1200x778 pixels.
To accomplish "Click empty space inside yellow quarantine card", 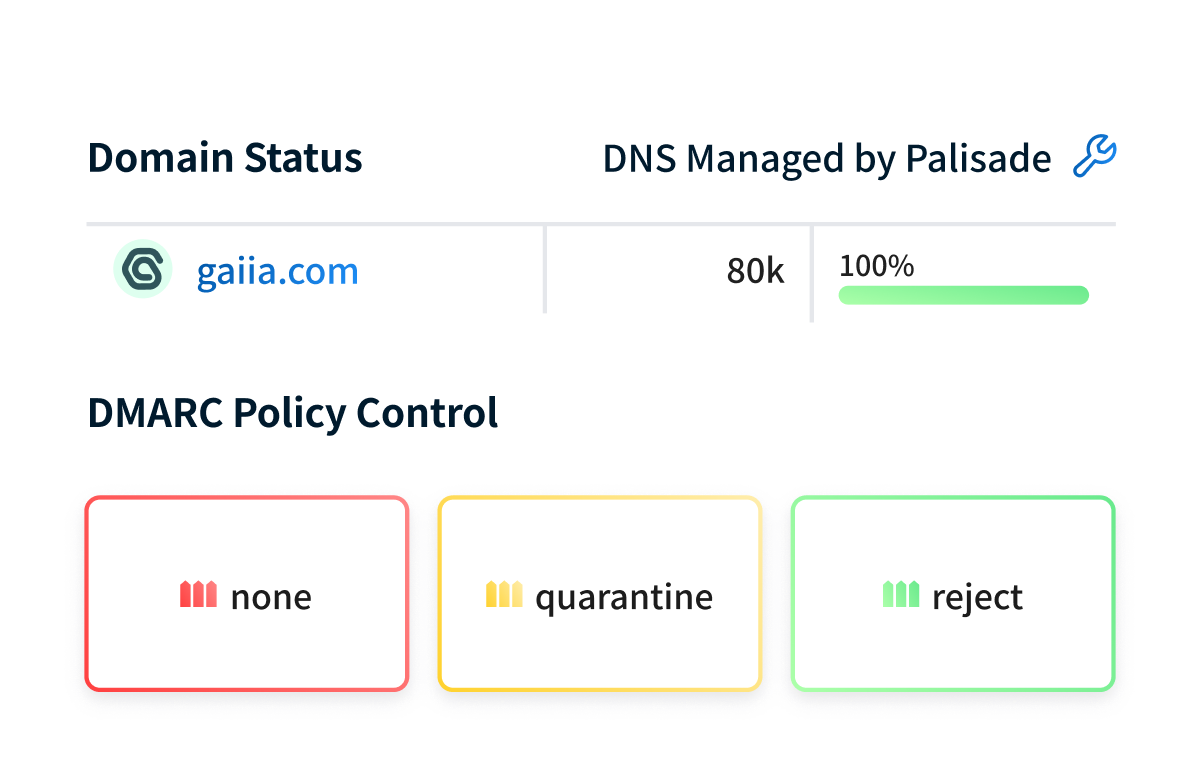I will (600, 540).
